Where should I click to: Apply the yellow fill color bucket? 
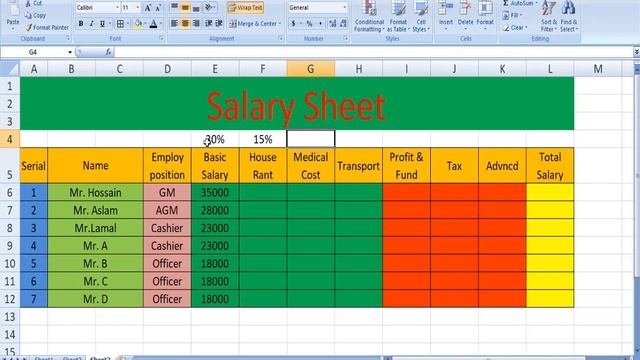(138, 24)
